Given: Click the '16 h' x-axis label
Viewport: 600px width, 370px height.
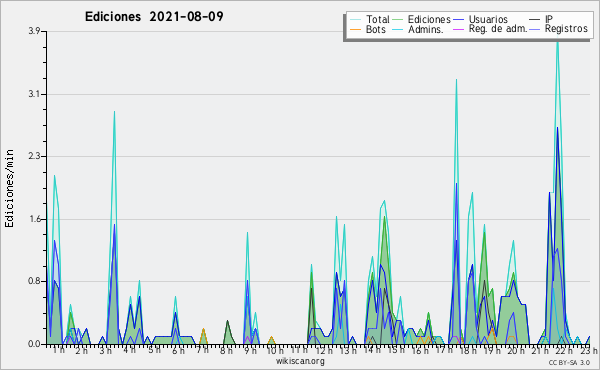Looking at the screenshot, I should pos(420,350).
